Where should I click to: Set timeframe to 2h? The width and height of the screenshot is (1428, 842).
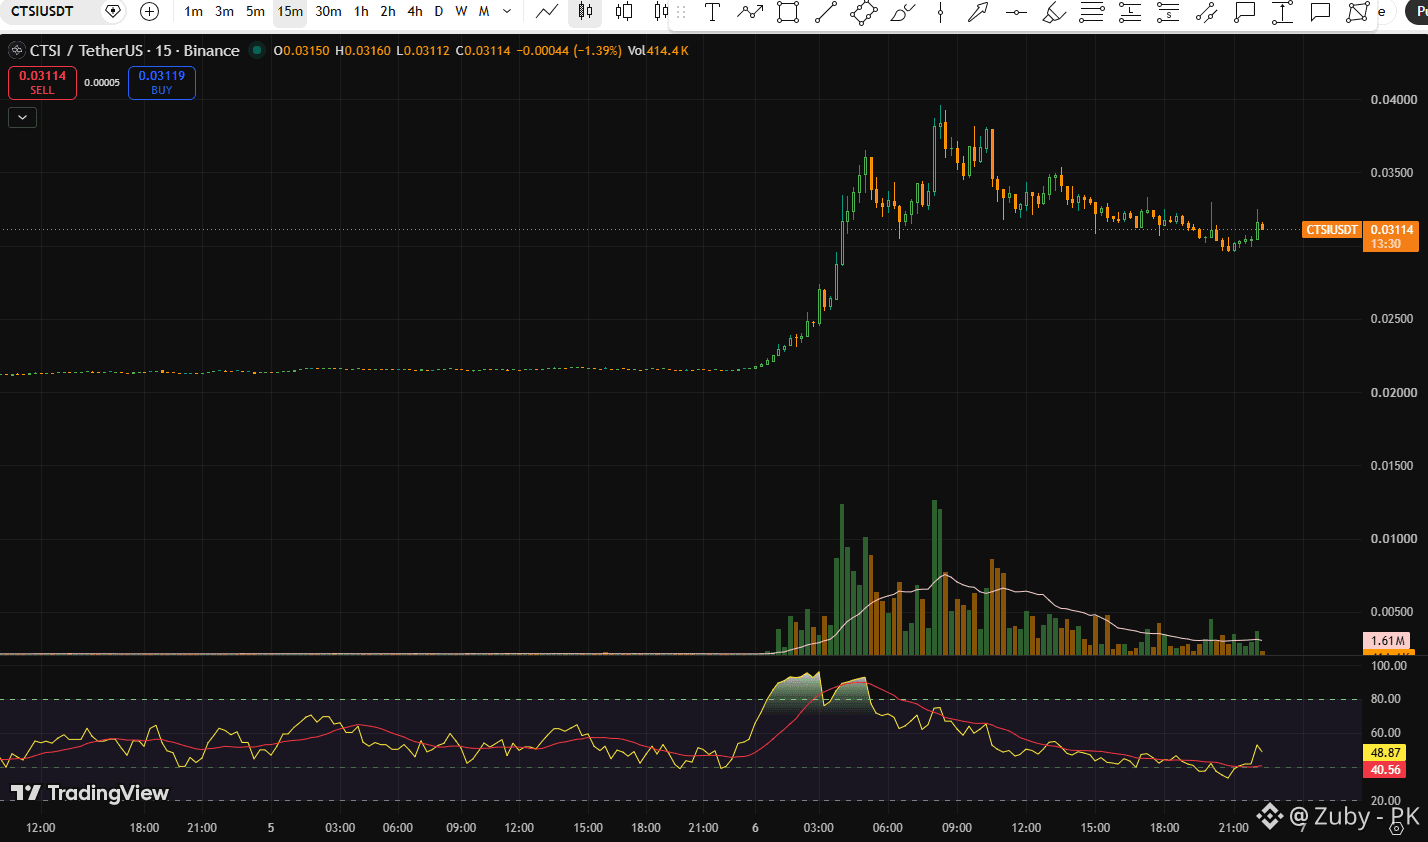388,12
